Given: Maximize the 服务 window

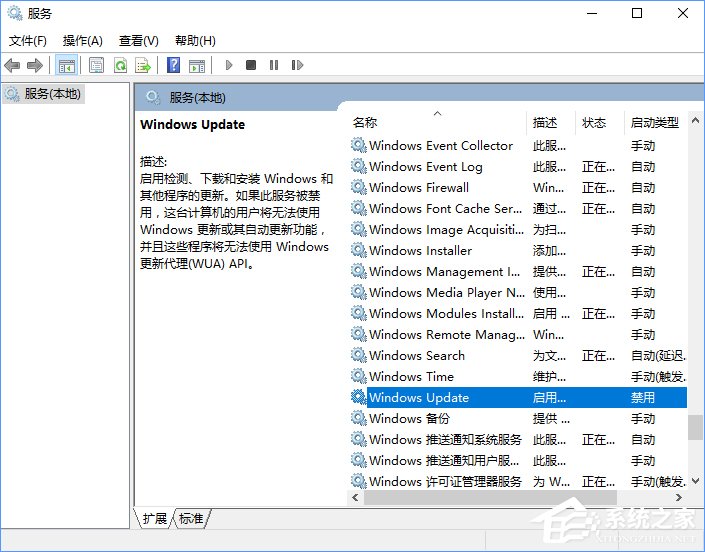Looking at the screenshot, I should click(x=637, y=13).
